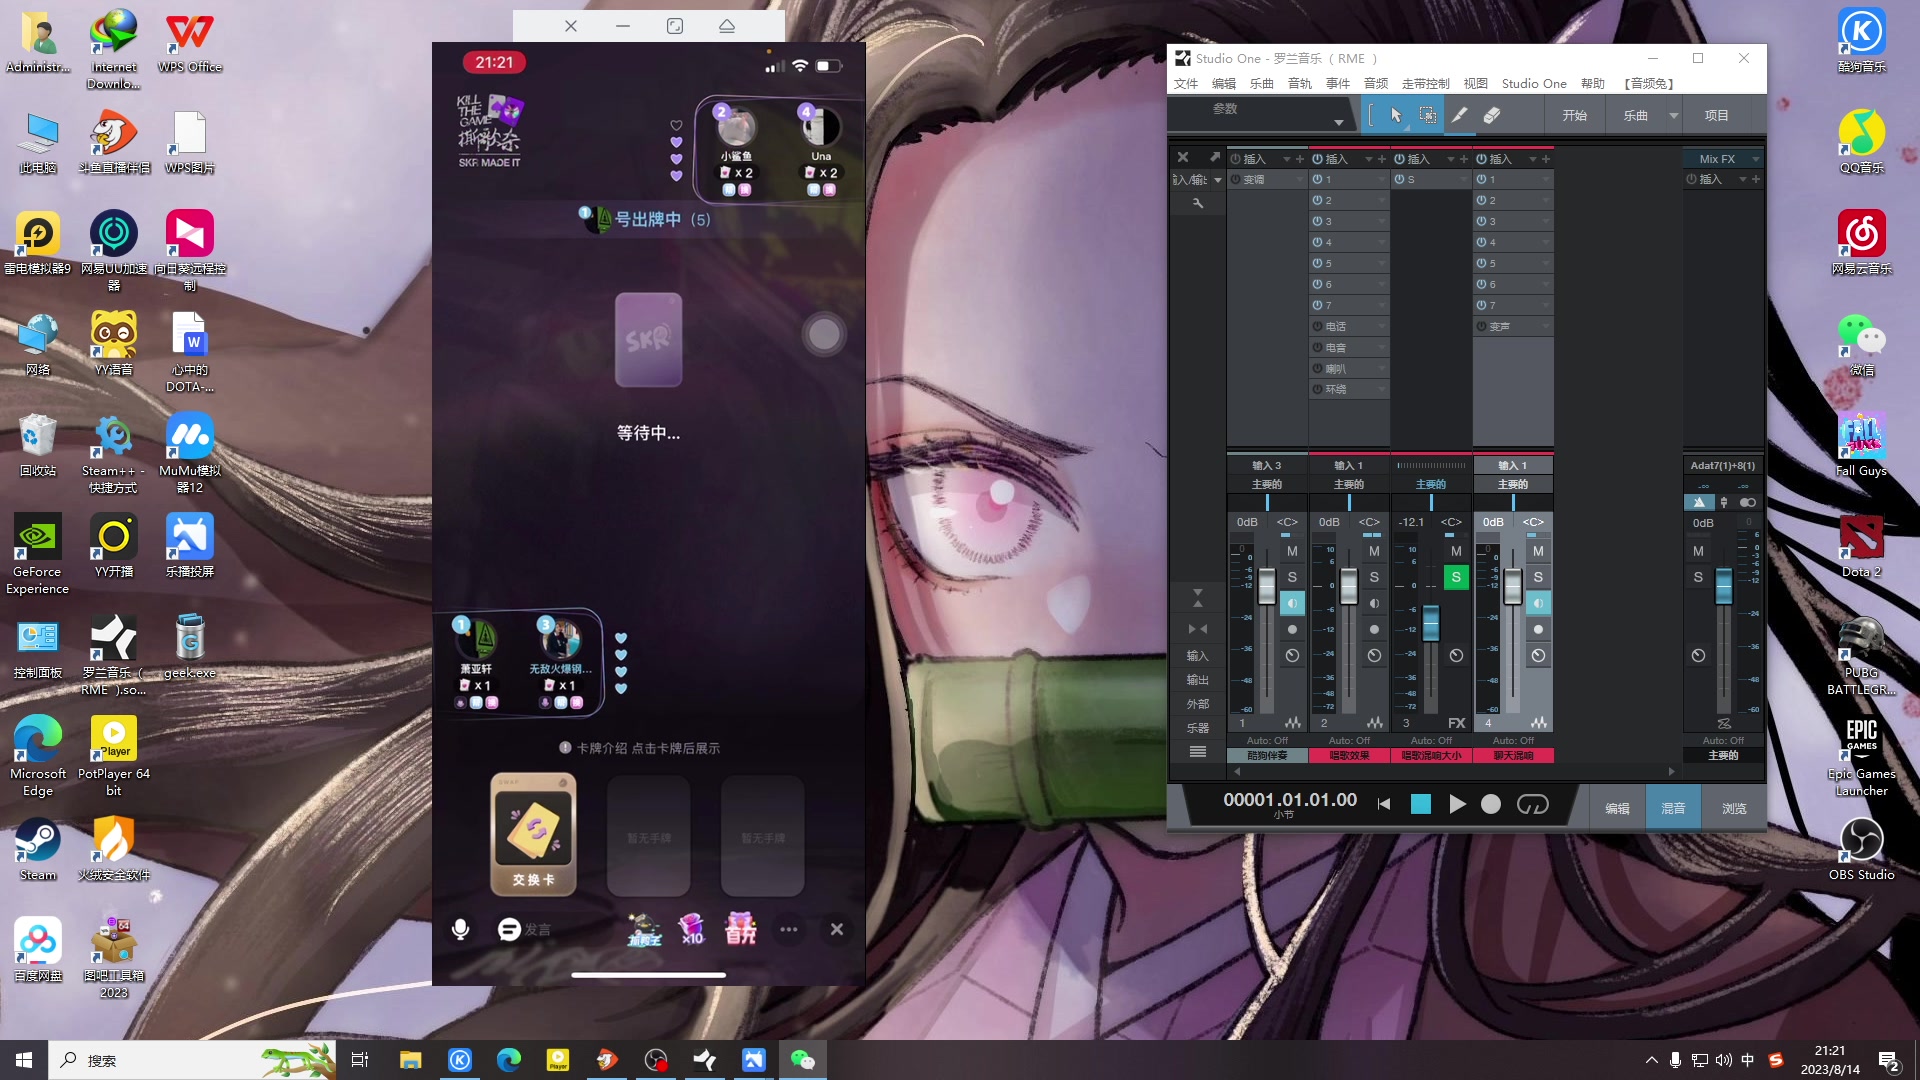Screen dimensions: 1920x1080
Task: Click return-to-zero transport button
Action: (x=1384, y=804)
